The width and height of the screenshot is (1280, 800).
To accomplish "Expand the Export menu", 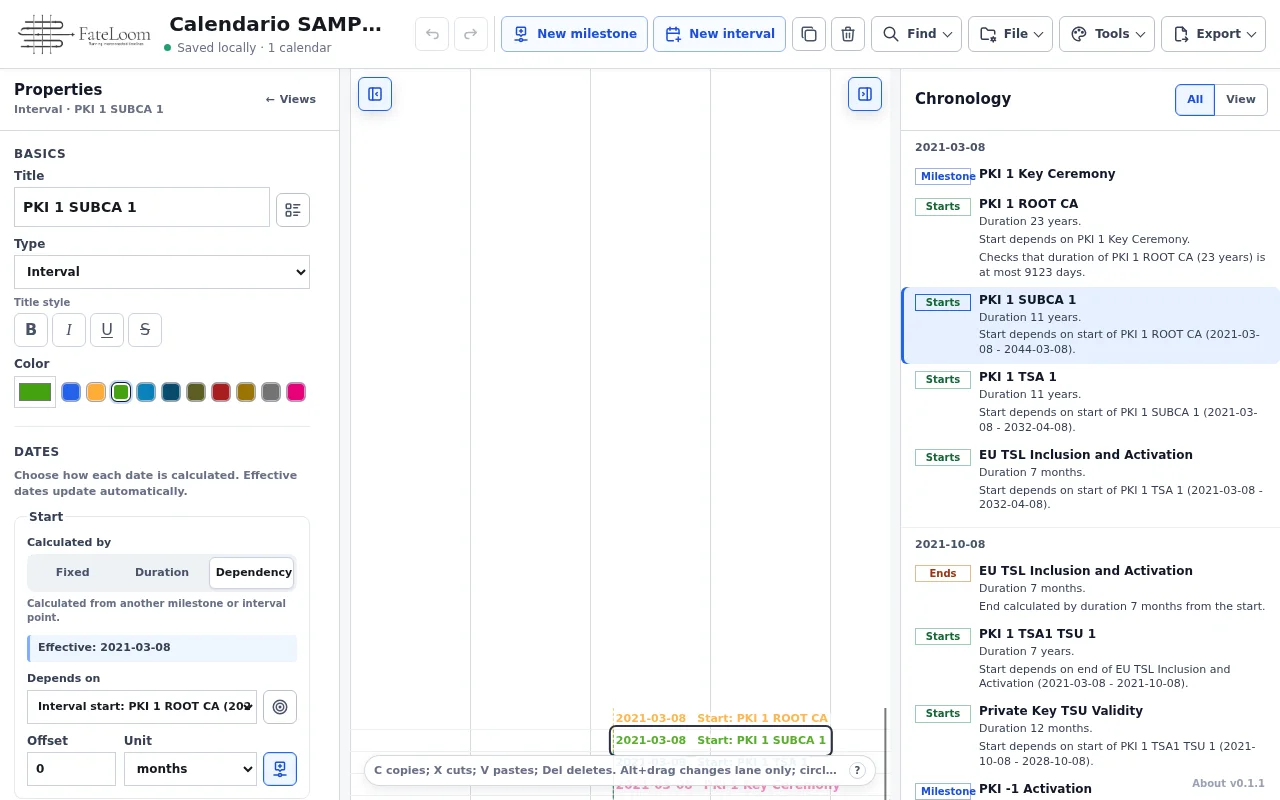I will tap(1213, 34).
